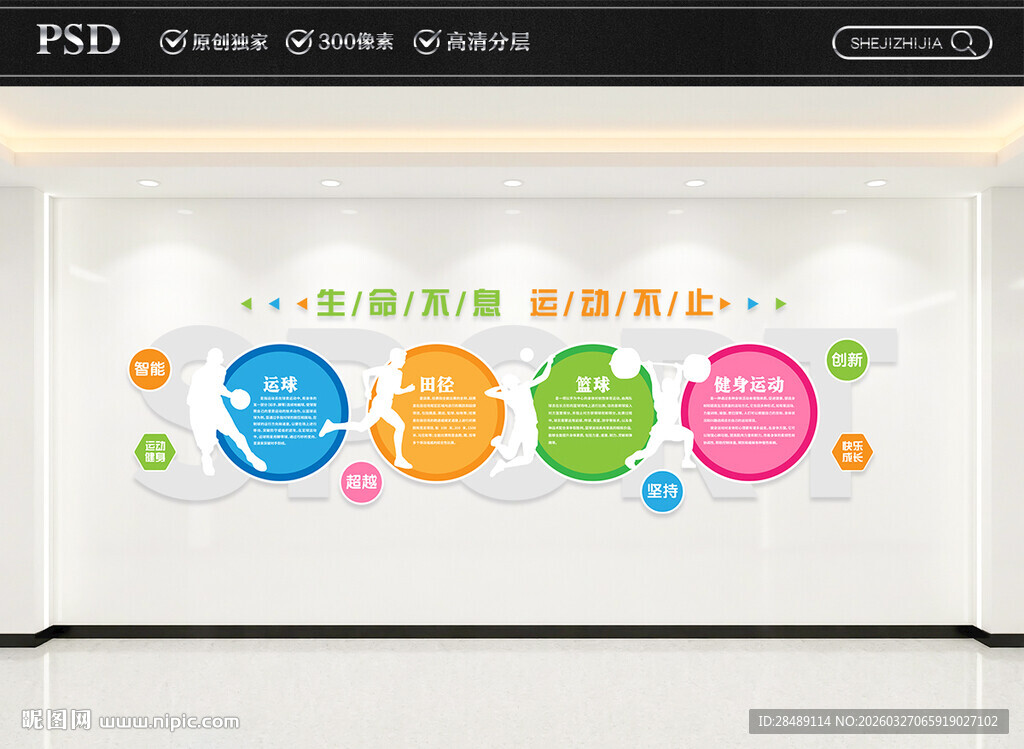Viewport: 1024px width, 749px height.
Task: Click the blue left-pointing arrow before the slogan
Action: (x=274, y=304)
